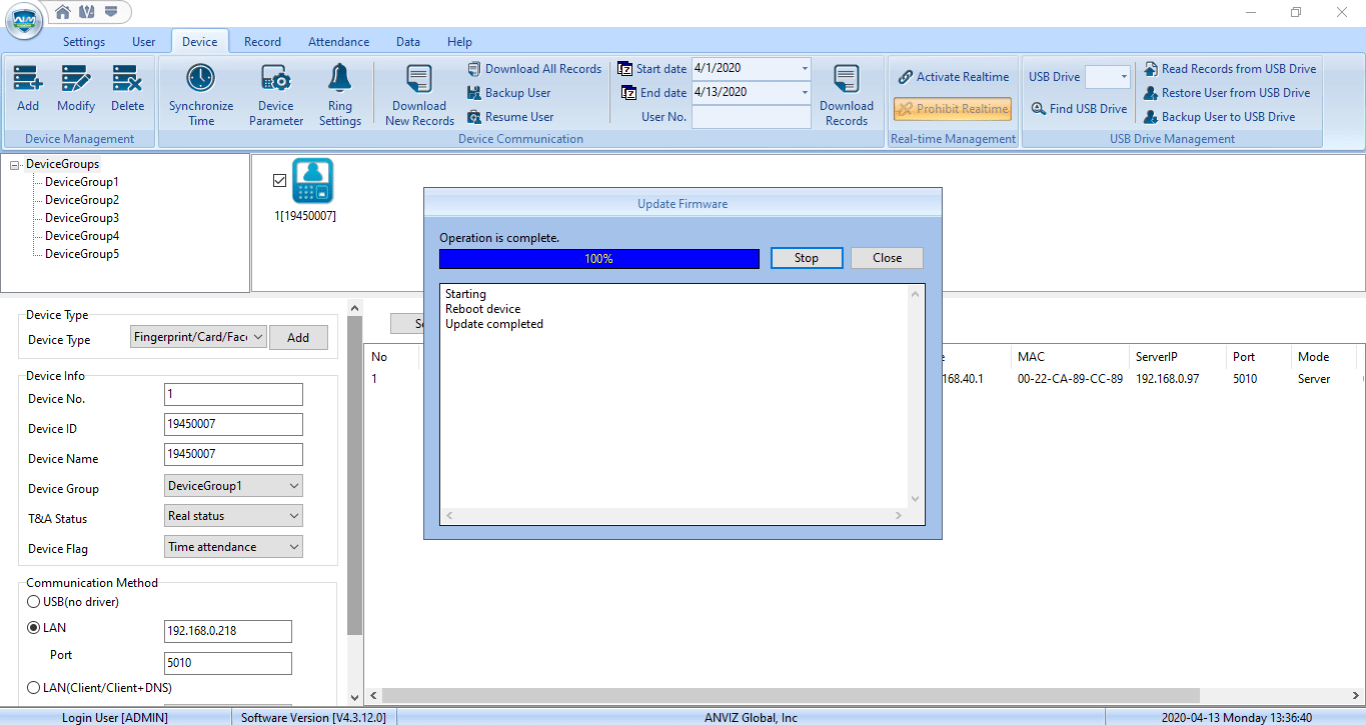The height and width of the screenshot is (725, 1366).
Task: Open the Record ribbon tab
Action: [262, 42]
